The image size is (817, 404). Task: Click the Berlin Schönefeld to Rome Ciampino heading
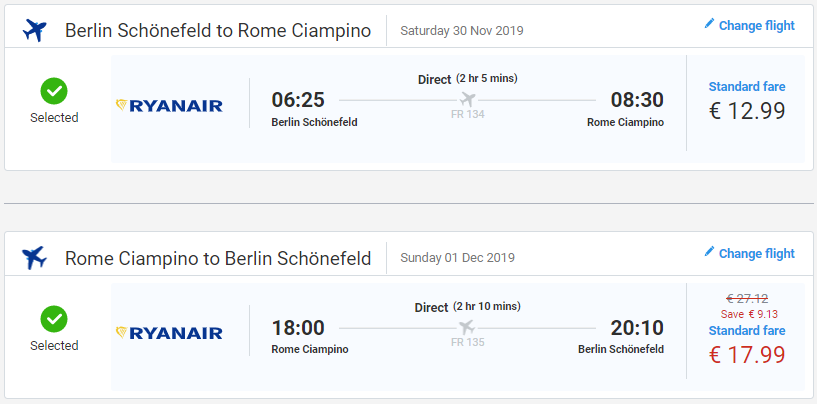pyautogui.click(x=218, y=31)
